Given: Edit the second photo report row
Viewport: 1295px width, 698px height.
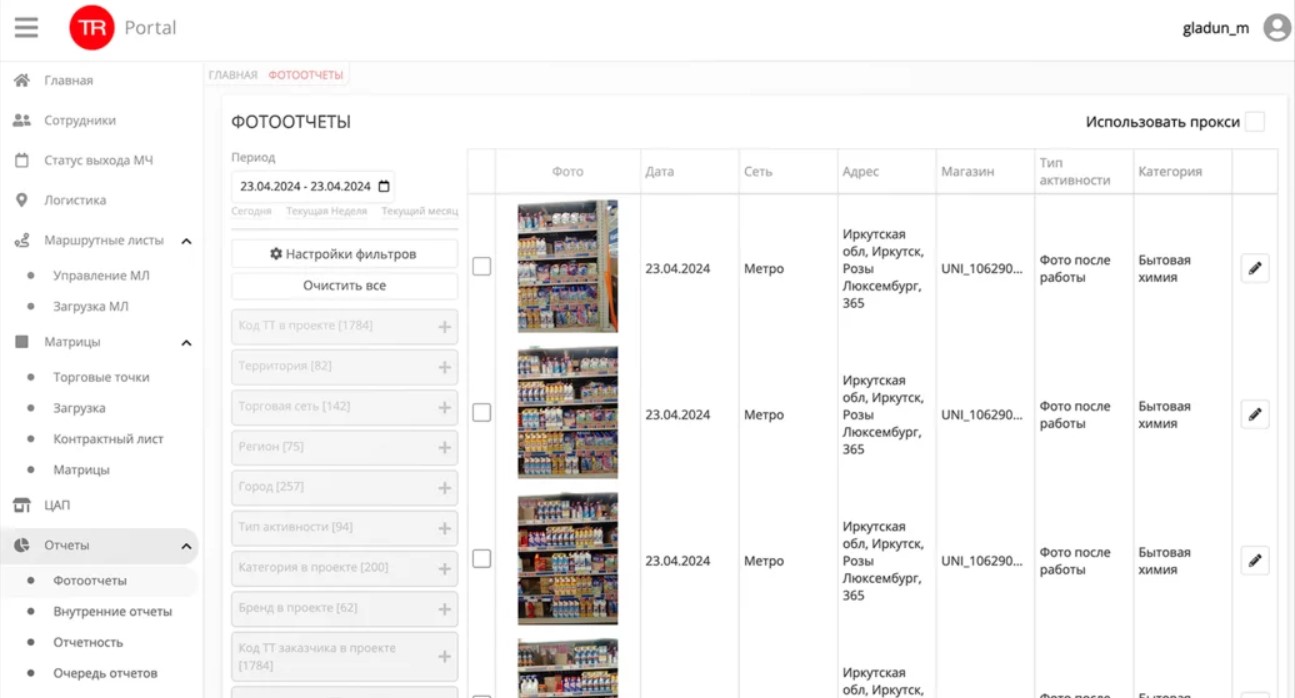Looking at the screenshot, I should coord(1255,414).
